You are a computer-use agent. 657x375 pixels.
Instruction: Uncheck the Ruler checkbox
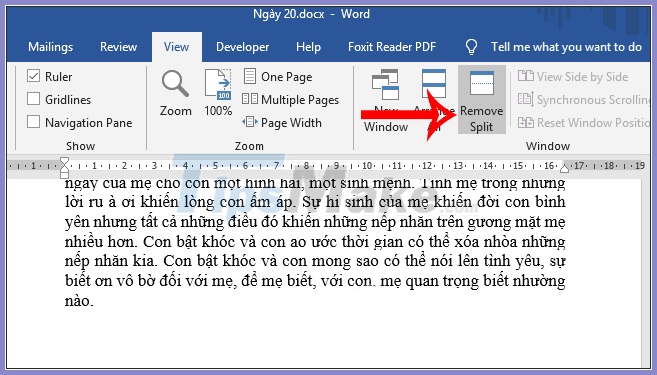34,76
